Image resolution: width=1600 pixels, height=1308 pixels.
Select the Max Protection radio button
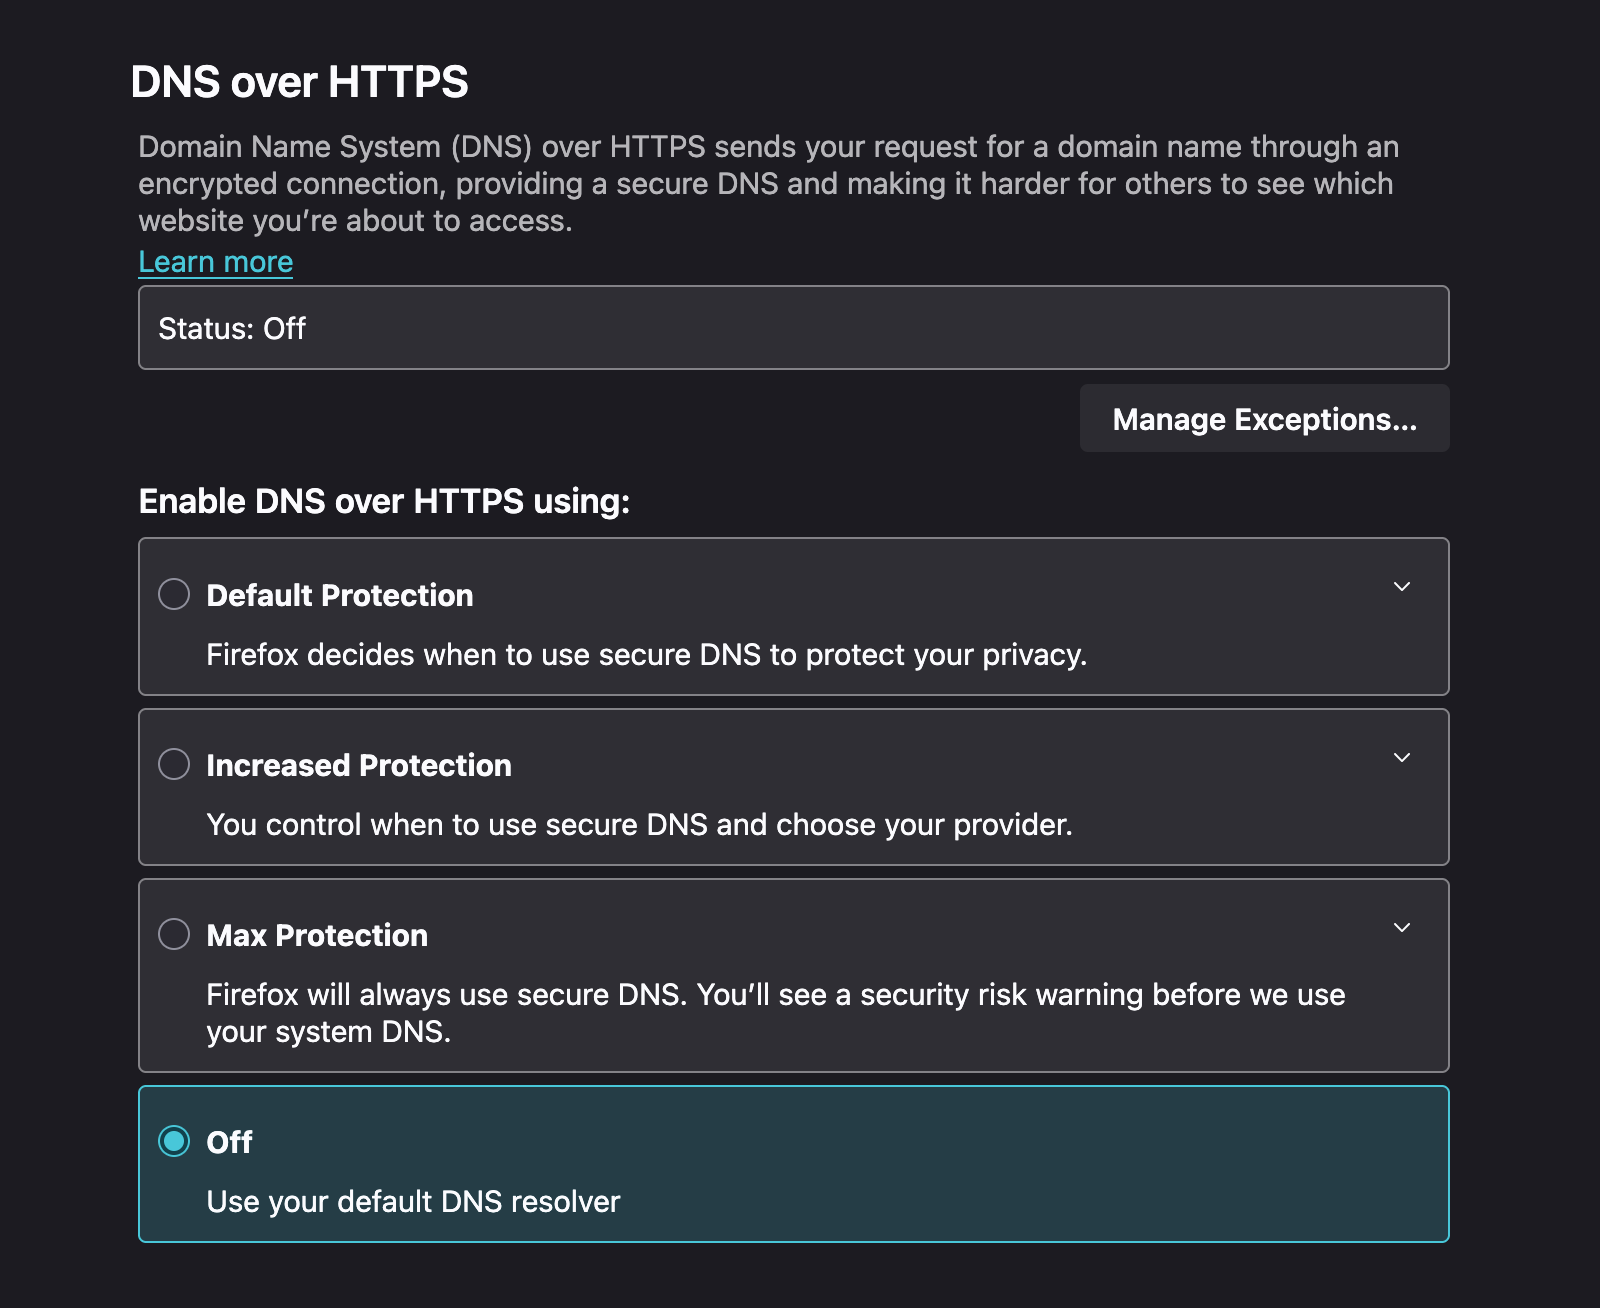coord(174,934)
